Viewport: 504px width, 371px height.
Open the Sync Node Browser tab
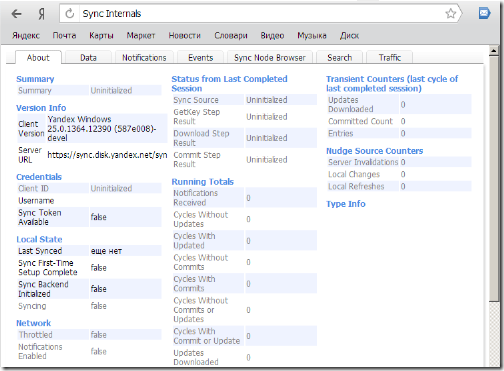tap(270, 58)
